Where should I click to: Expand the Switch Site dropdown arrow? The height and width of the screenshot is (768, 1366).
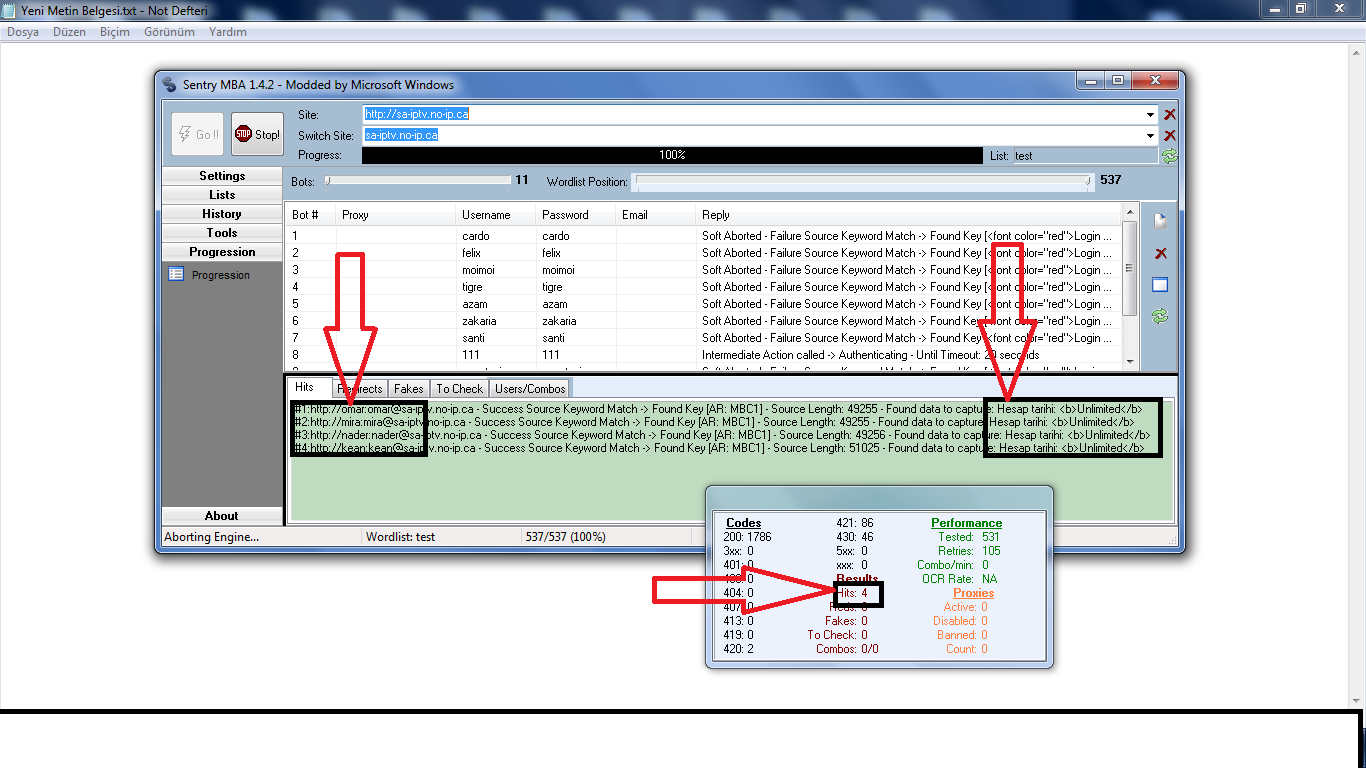[x=1151, y=135]
